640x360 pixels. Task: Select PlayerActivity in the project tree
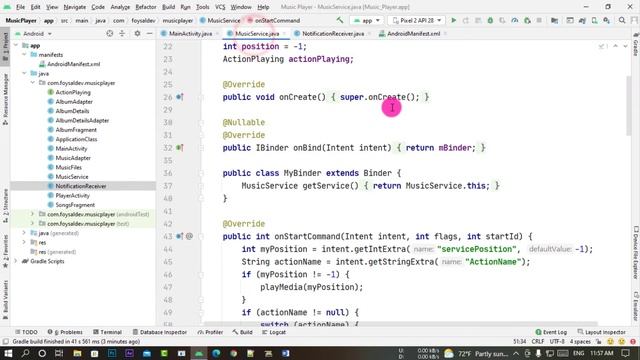[x=72, y=196]
